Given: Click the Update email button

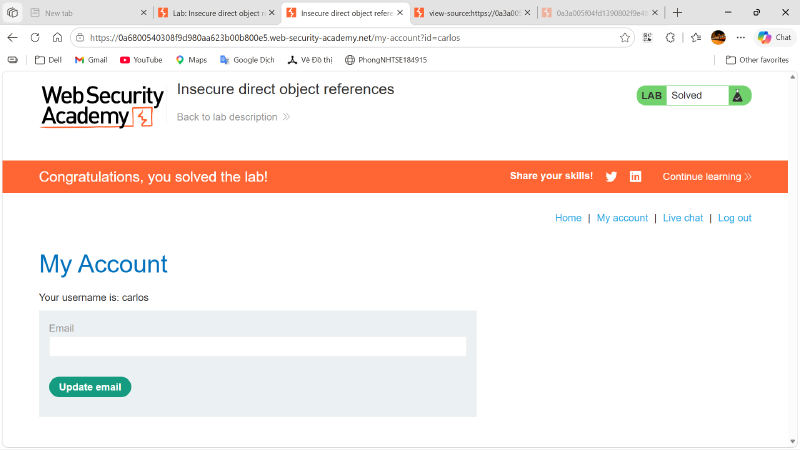Looking at the screenshot, I should (x=90, y=387).
